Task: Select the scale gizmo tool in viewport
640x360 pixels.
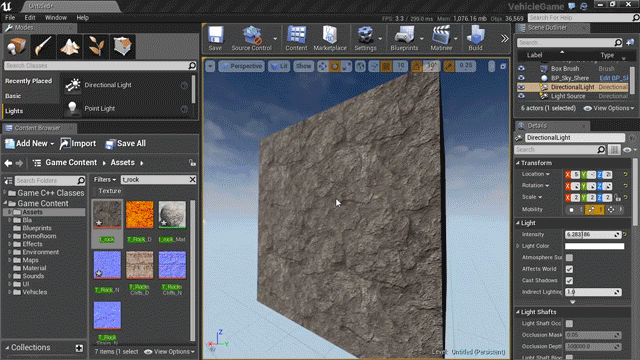Action: [x=347, y=66]
